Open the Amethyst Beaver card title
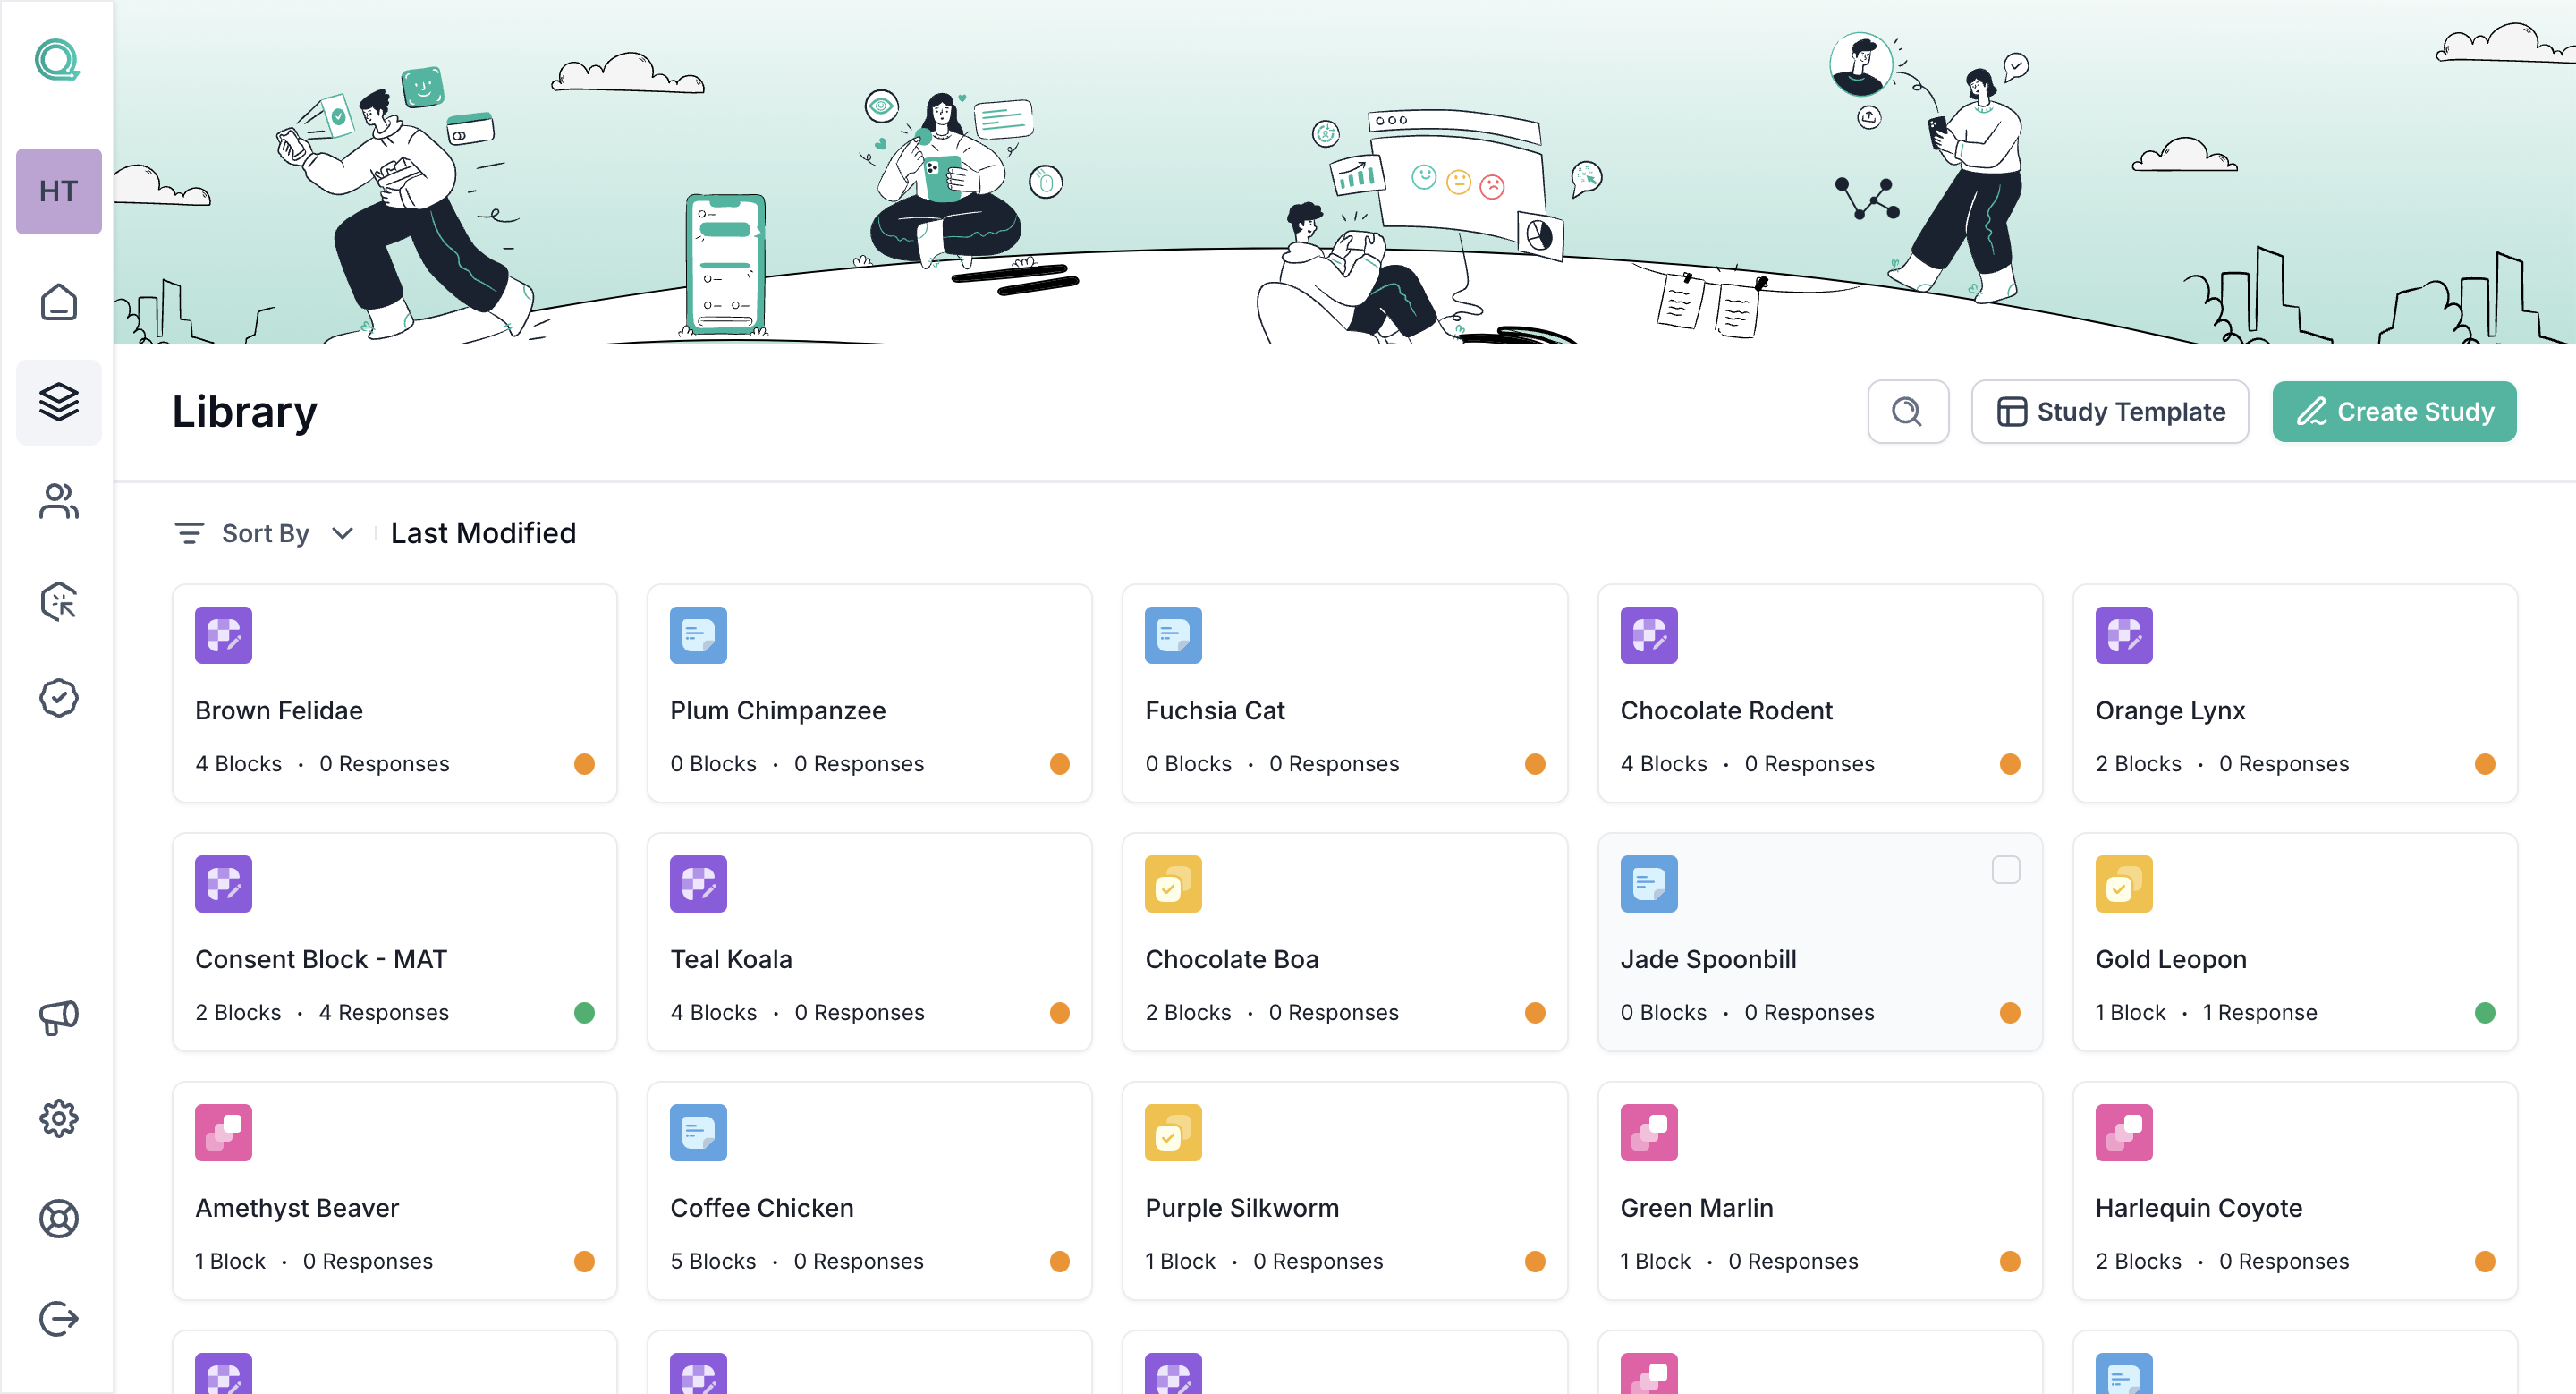 pyautogui.click(x=297, y=1208)
